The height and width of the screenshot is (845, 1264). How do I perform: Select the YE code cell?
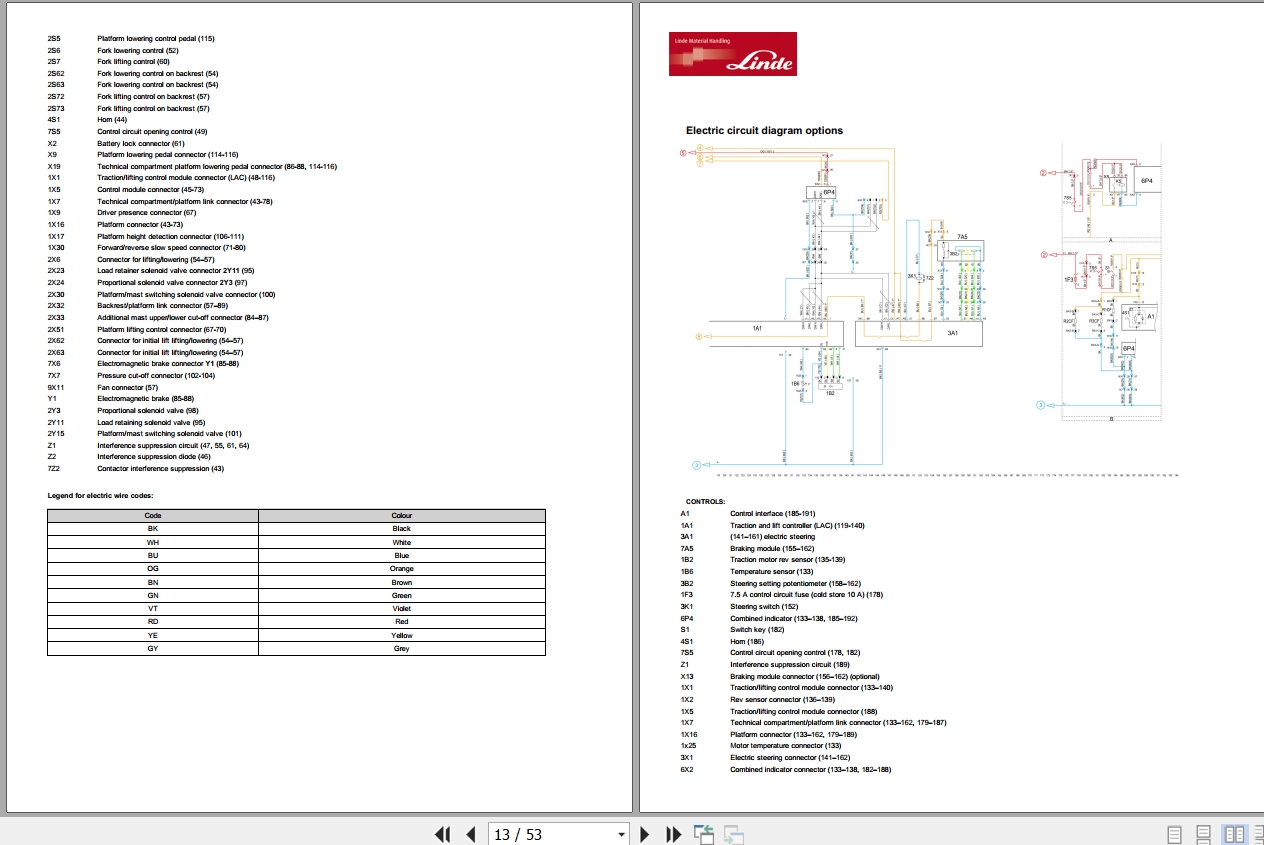153,635
